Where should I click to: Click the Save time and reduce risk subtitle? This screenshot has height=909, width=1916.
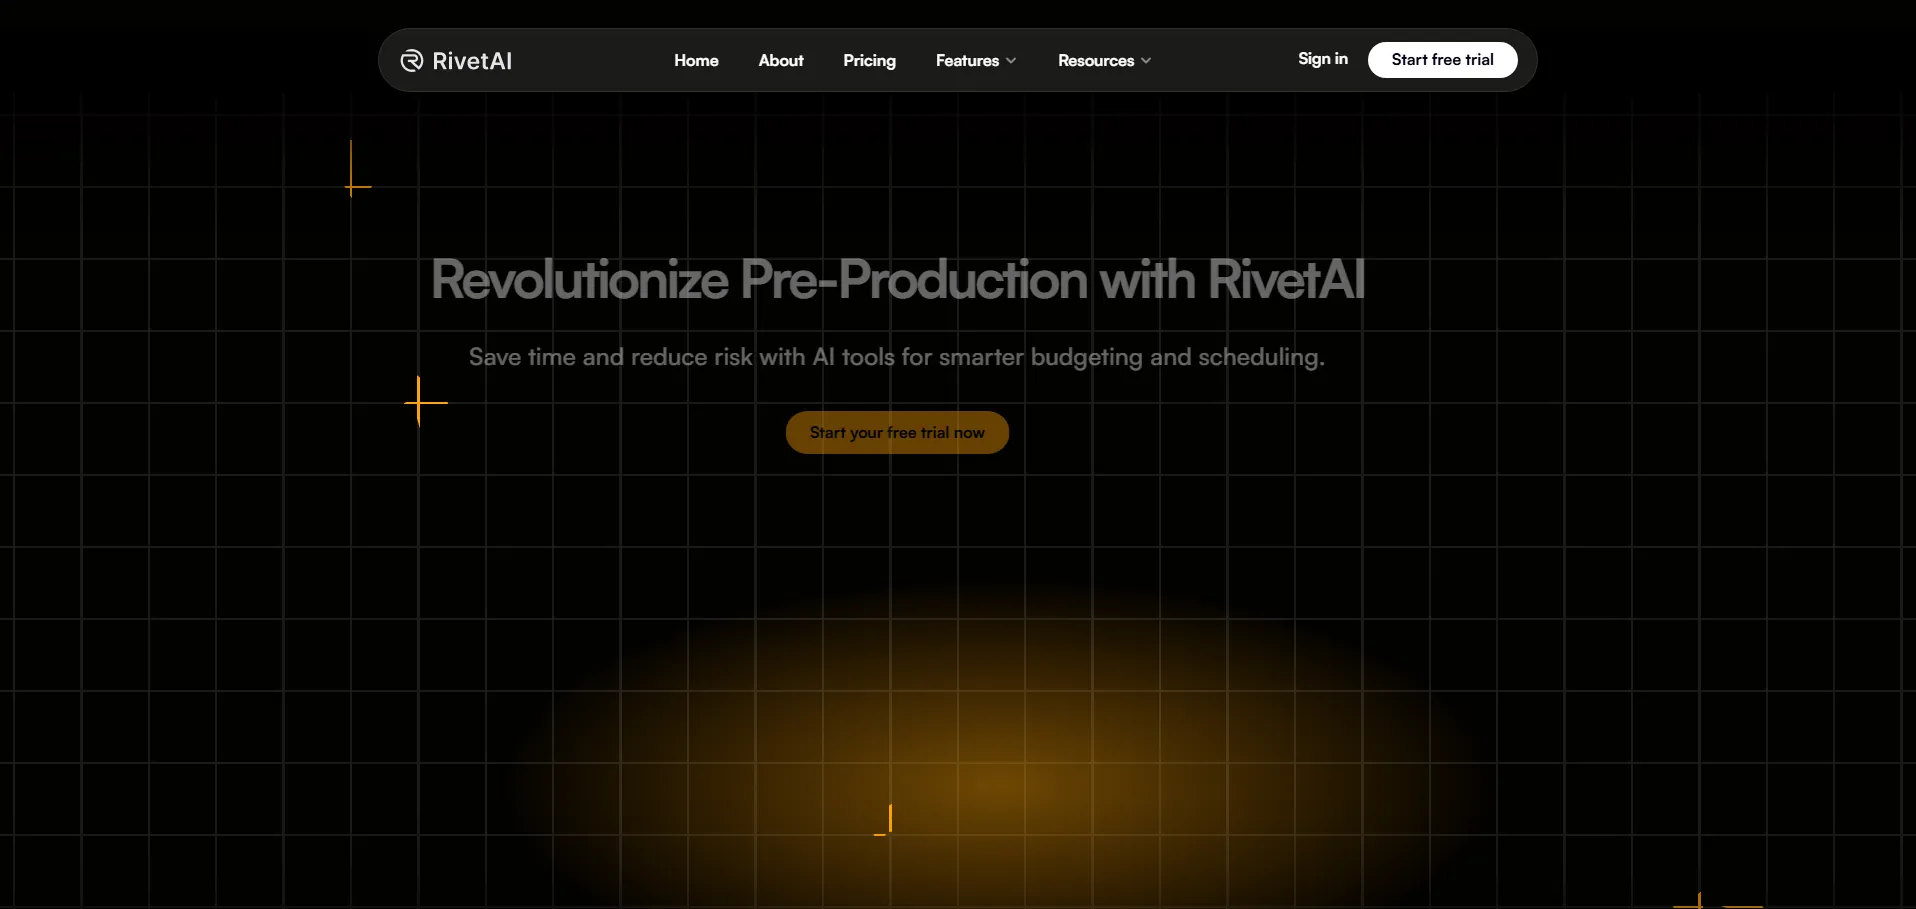(x=896, y=357)
